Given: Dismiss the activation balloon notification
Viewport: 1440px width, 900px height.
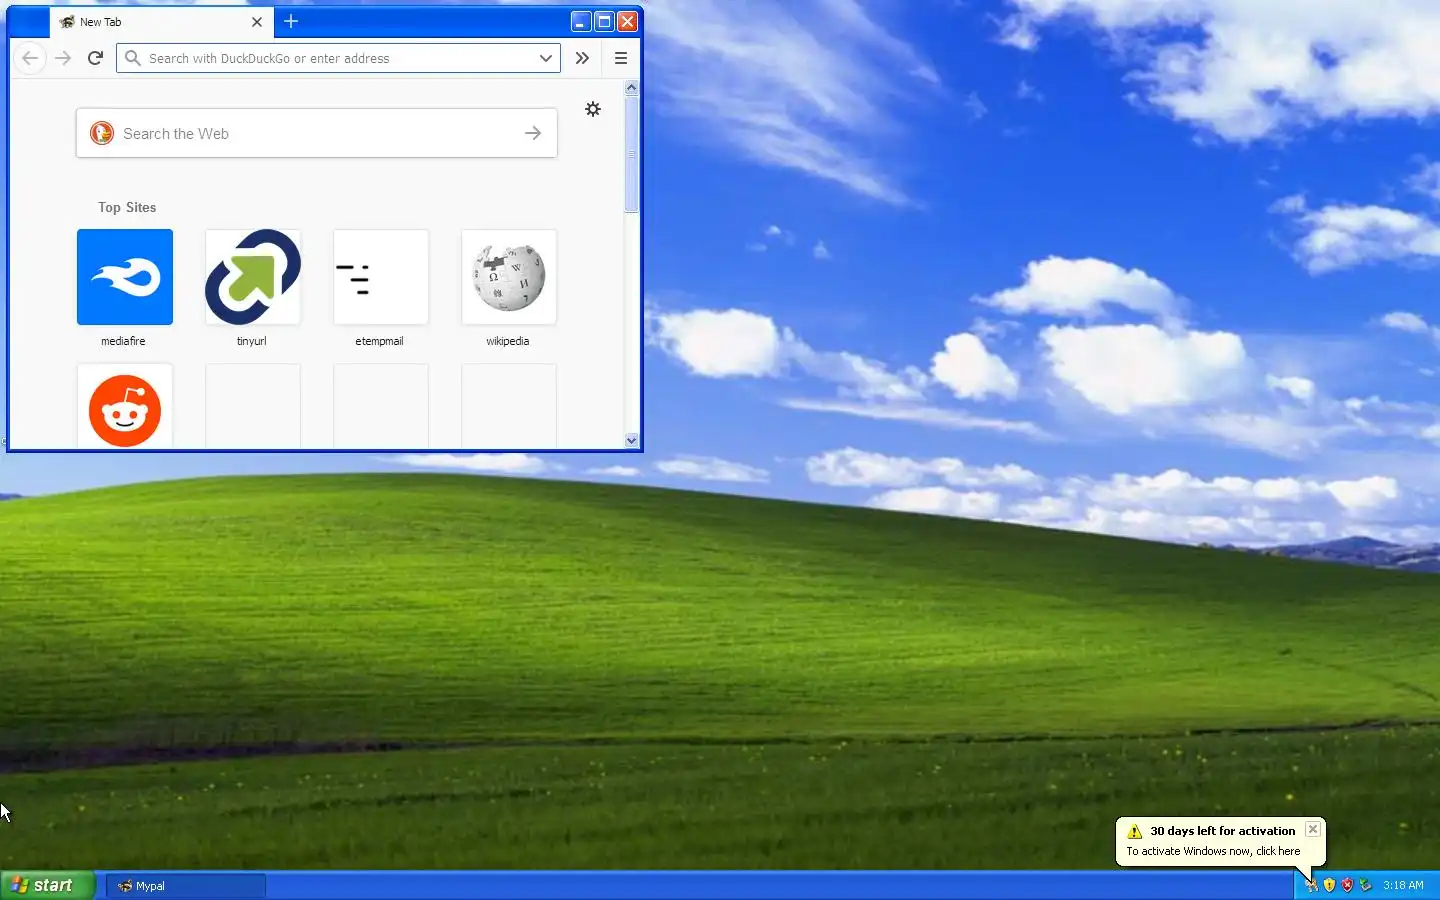Looking at the screenshot, I should pos(1313,830).
